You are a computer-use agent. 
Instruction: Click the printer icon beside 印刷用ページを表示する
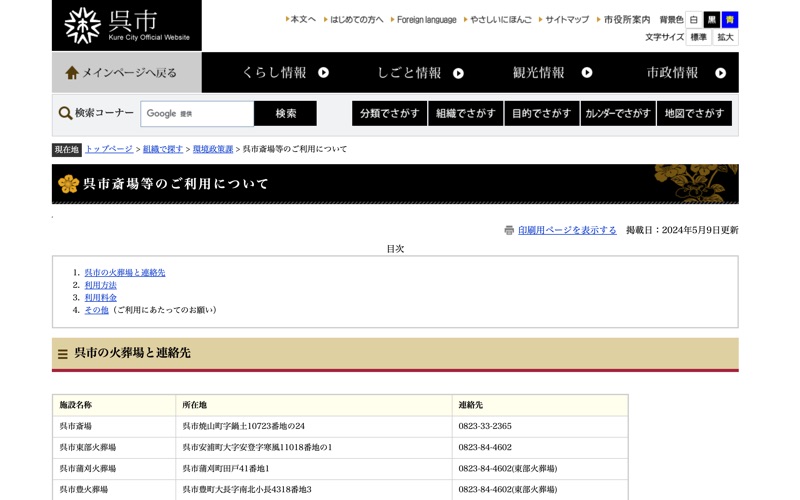point(509,230)
